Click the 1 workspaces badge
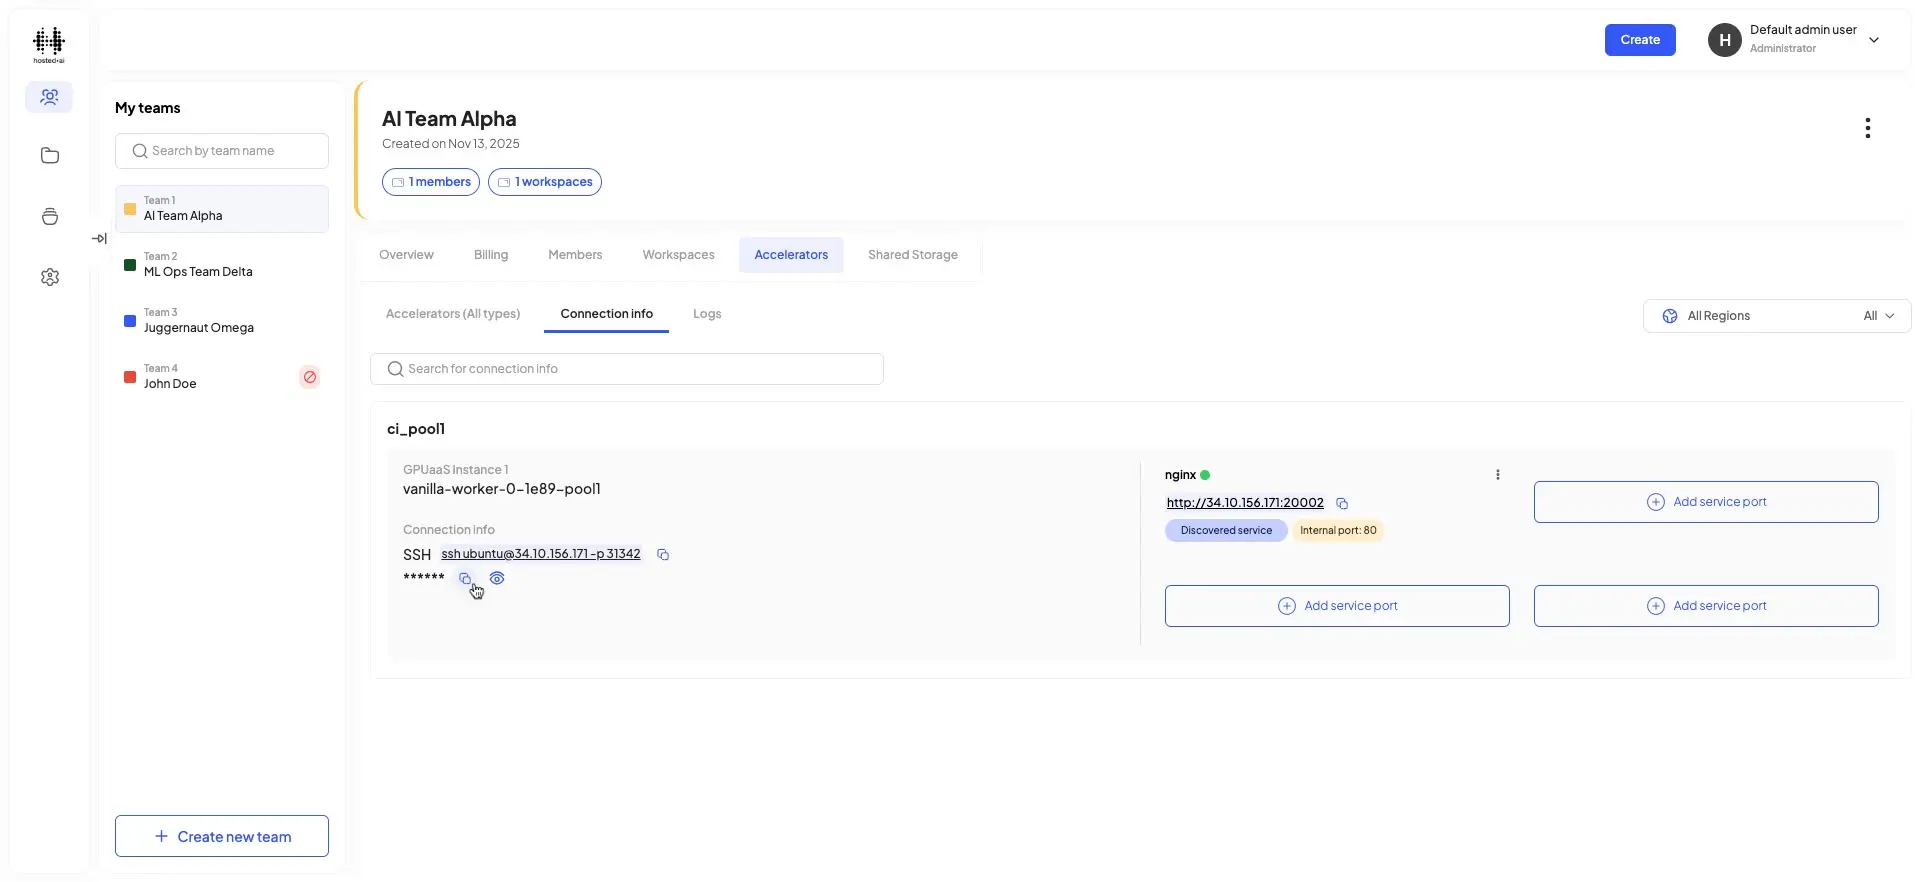Viewport: 1920px width, 882px height. [545, 182]
